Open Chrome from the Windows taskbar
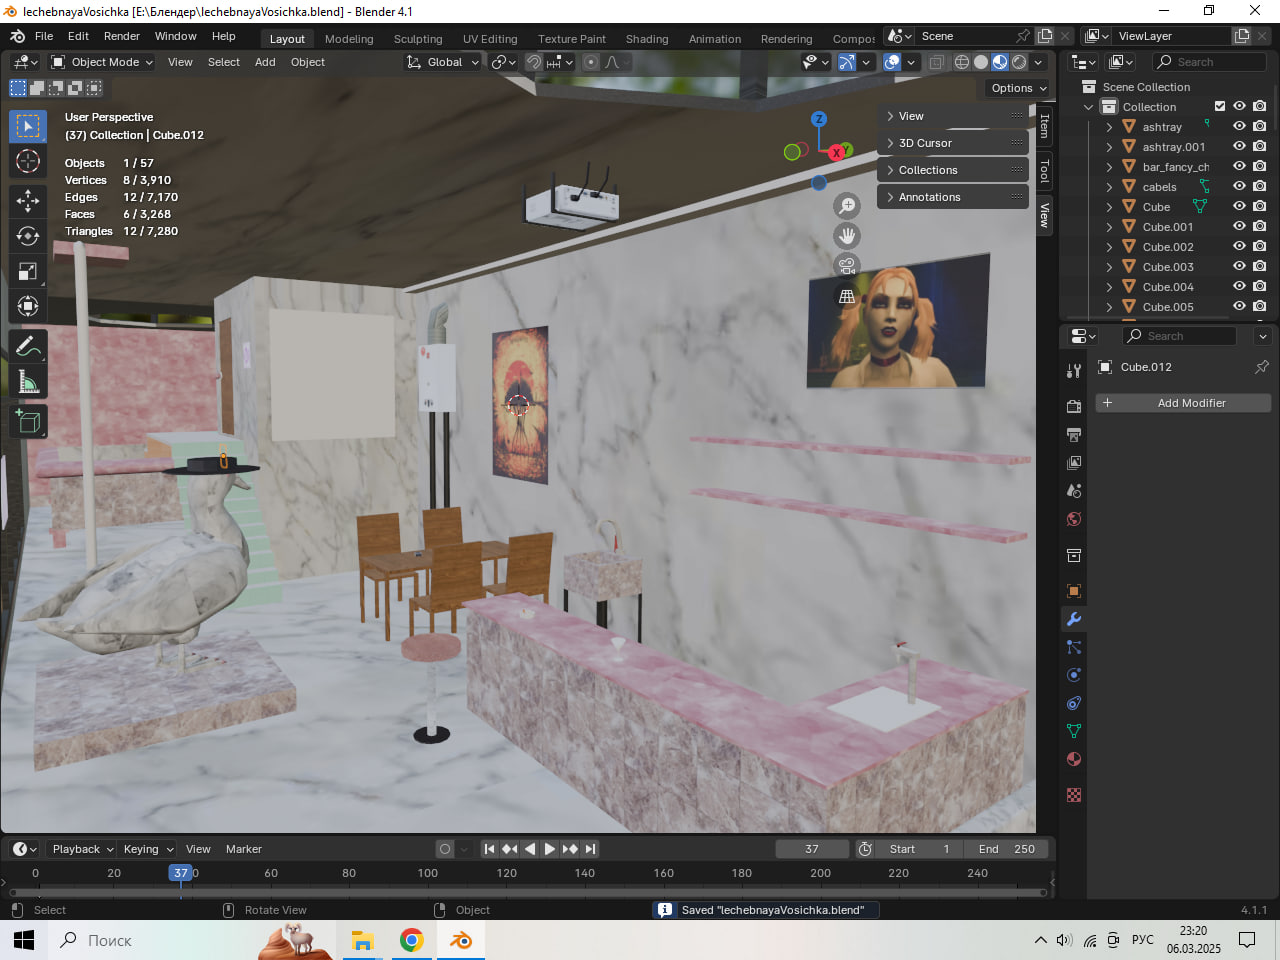This screenshot has height=960, width=1280. click(x=411, y=940)
